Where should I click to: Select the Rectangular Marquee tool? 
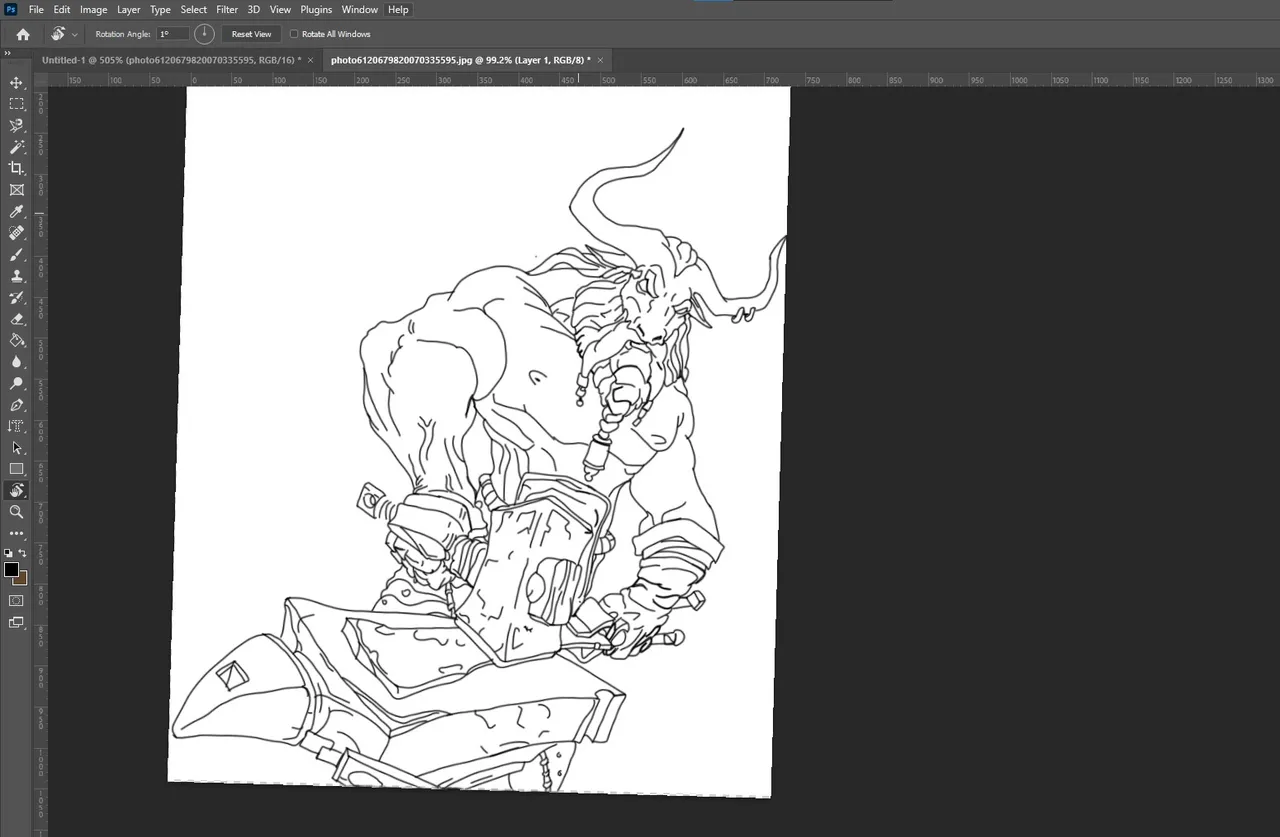[16, 104]
